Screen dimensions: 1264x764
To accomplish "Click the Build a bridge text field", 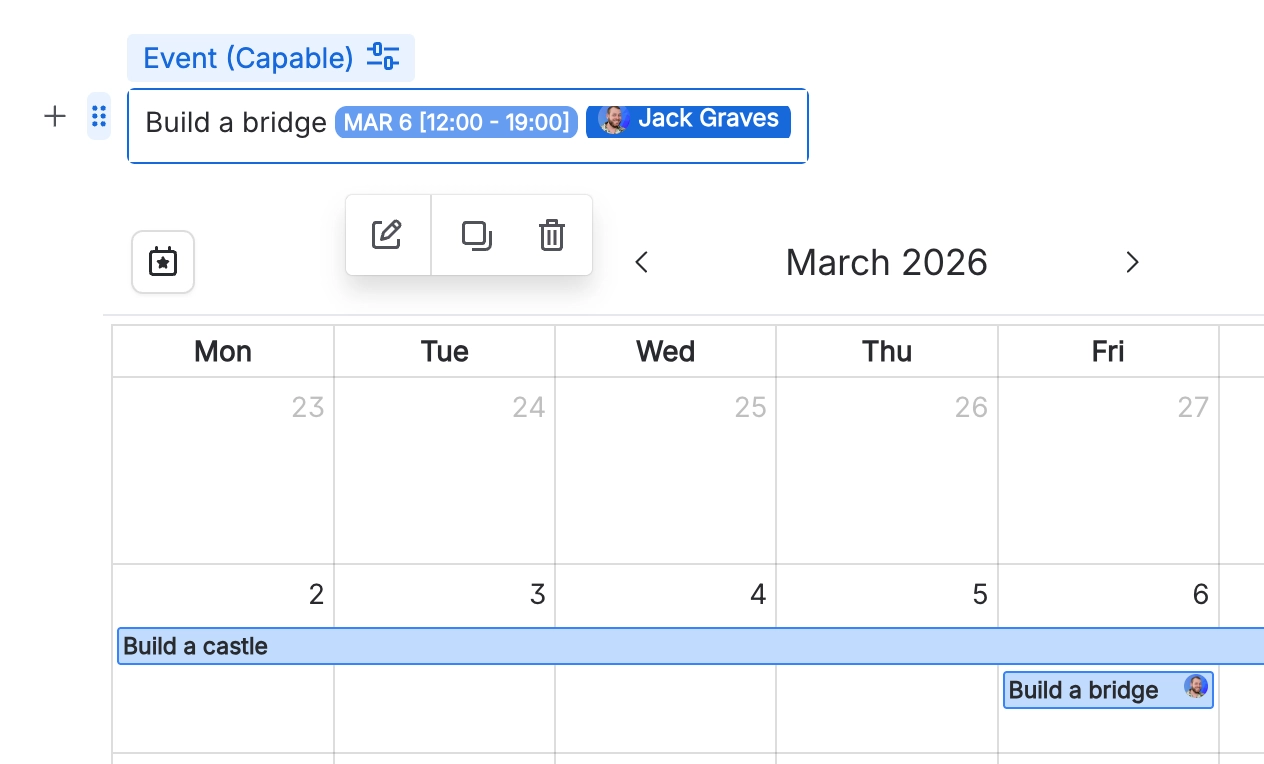I will (236, 123).
